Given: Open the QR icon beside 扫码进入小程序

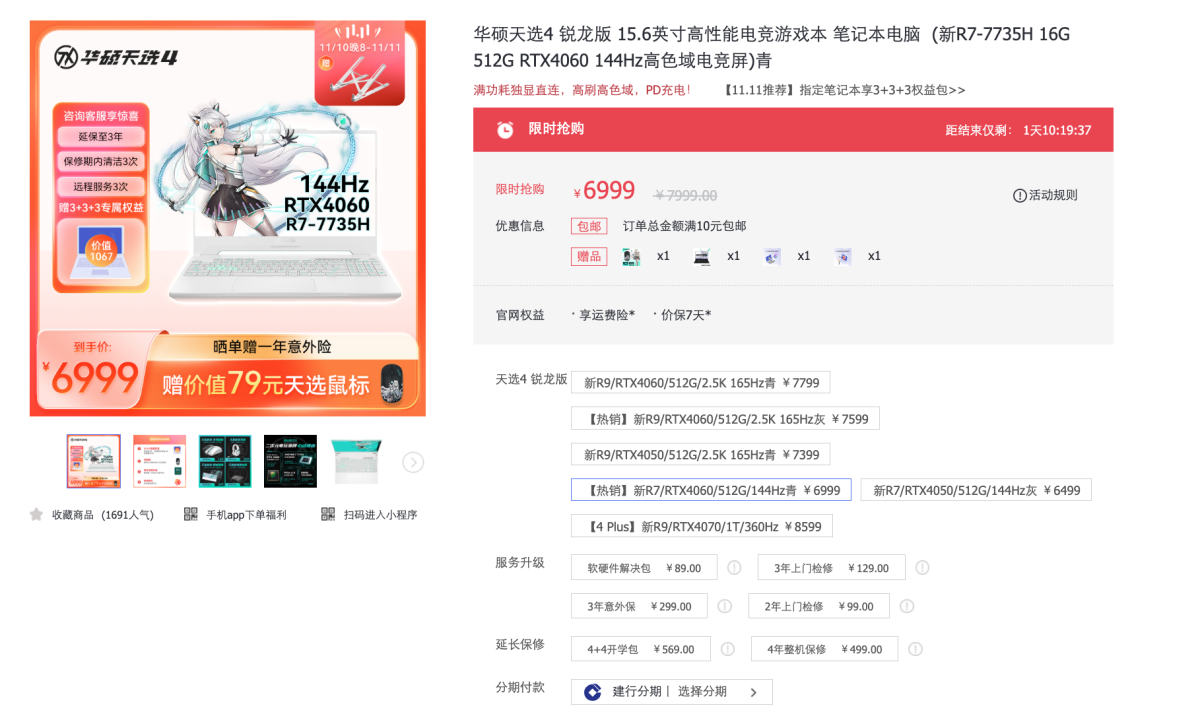Looking at the screenshot, I should coord(328,514).
